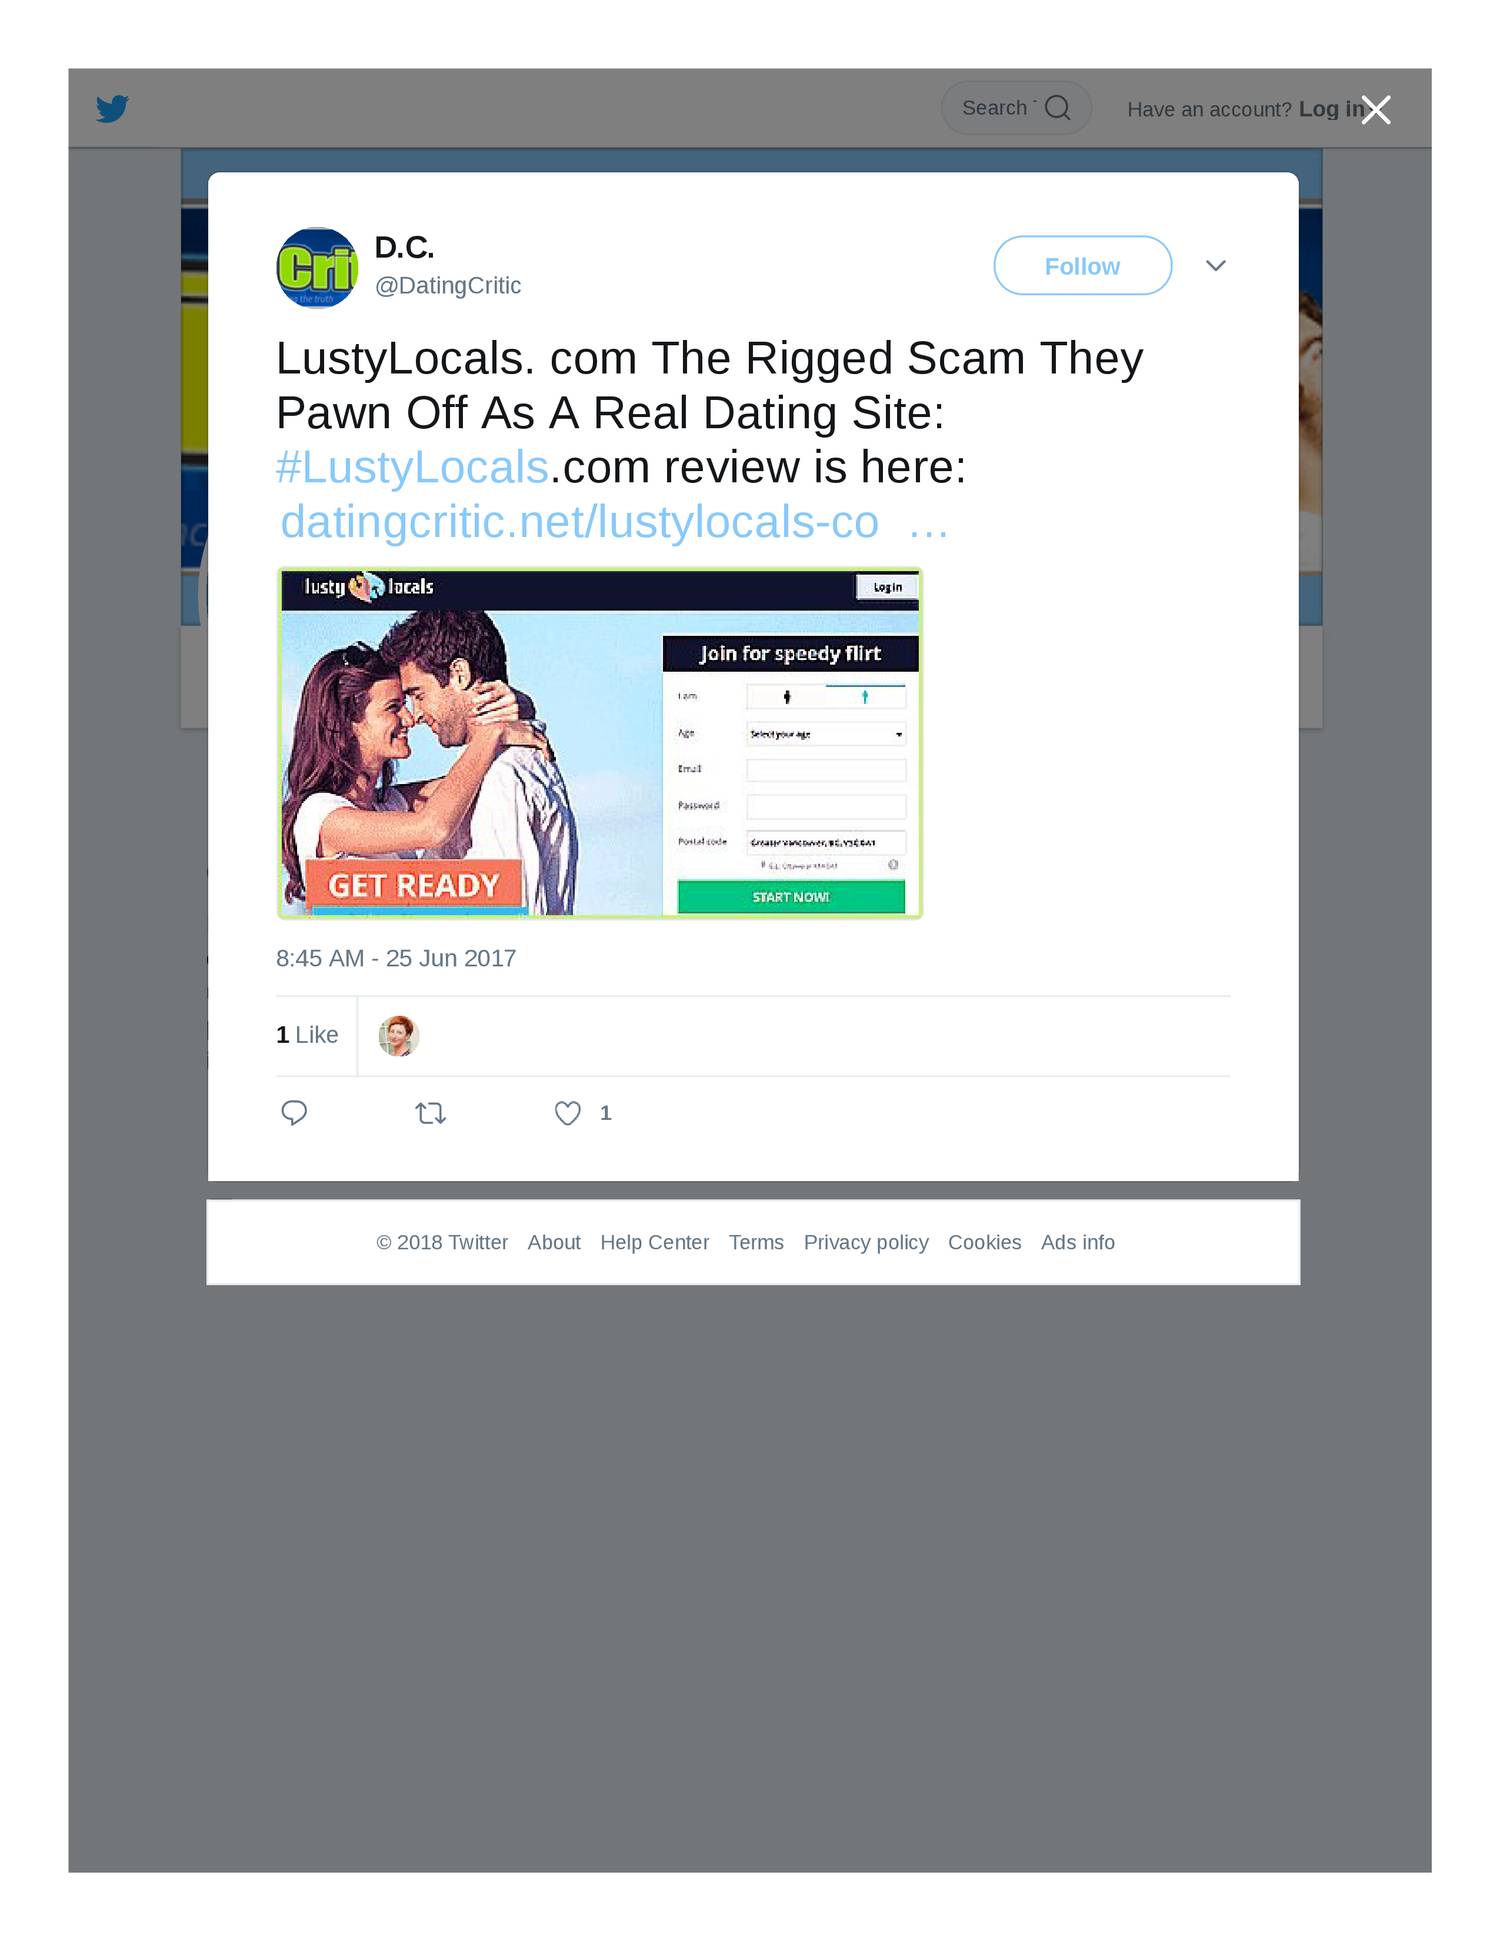Click the search magnifier icon
Screen dimensions: 1500x1941
coord(1057,108)
